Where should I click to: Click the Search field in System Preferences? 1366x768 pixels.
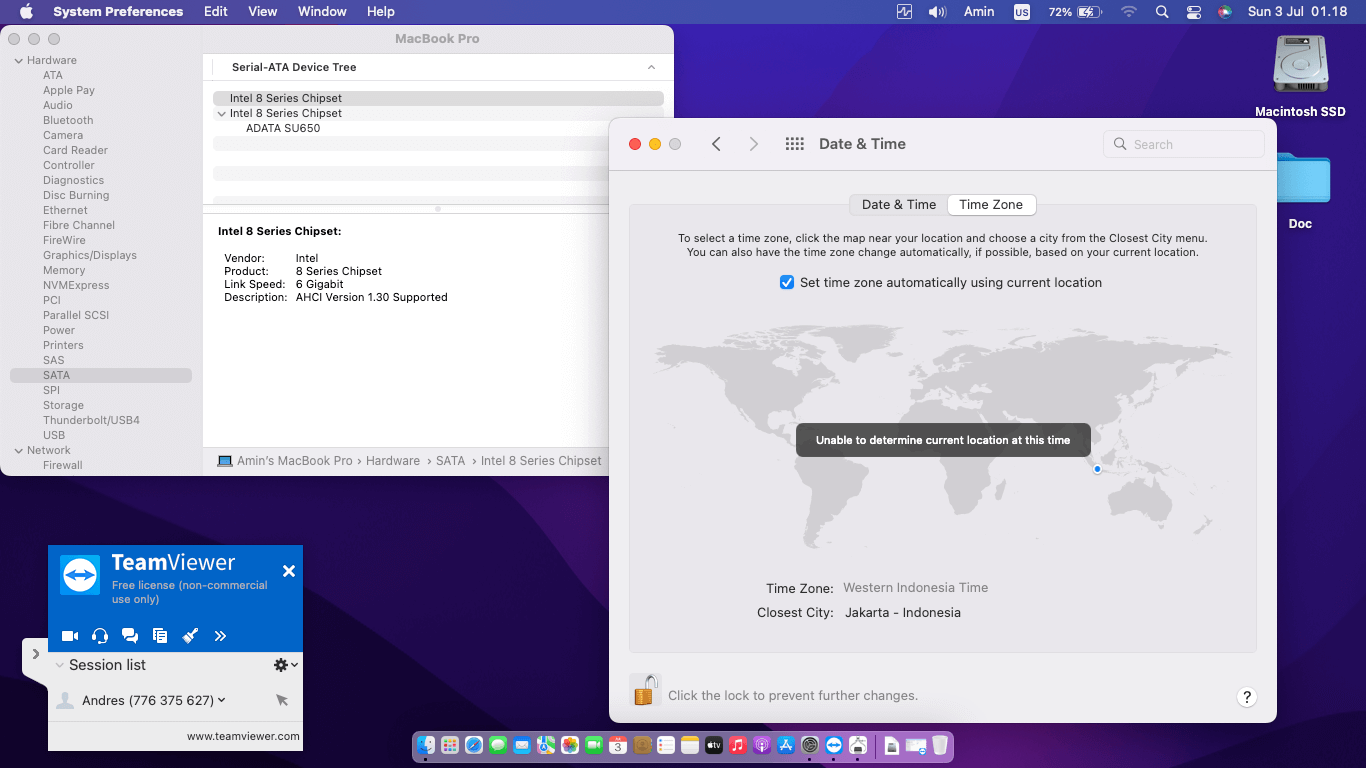1184,144
